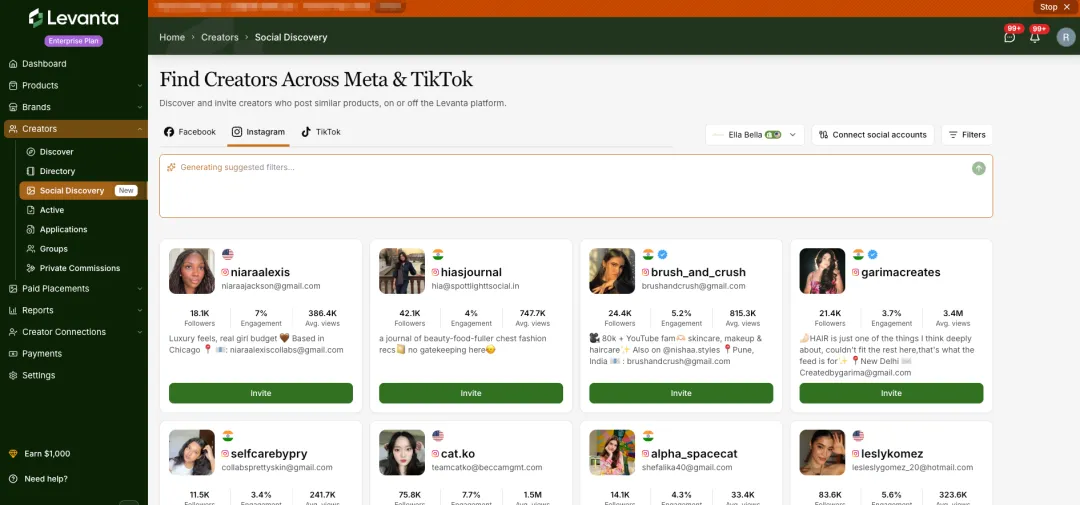Viewport: 1080px width, 505px height.
Task: Click the Settings gear icon
Action: [13, 375]
